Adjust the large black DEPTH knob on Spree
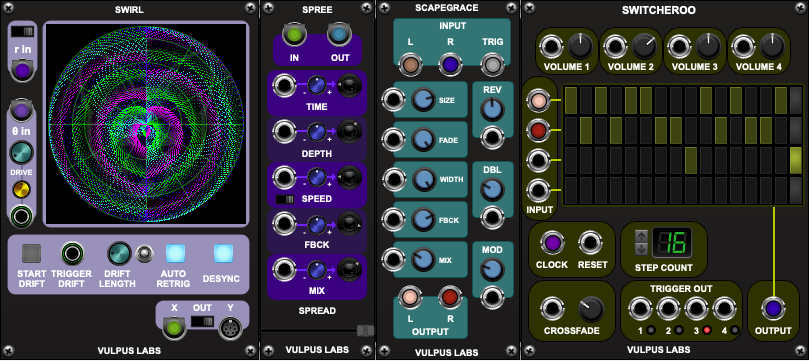The image size is (809, 361). (x=349, y=132)
